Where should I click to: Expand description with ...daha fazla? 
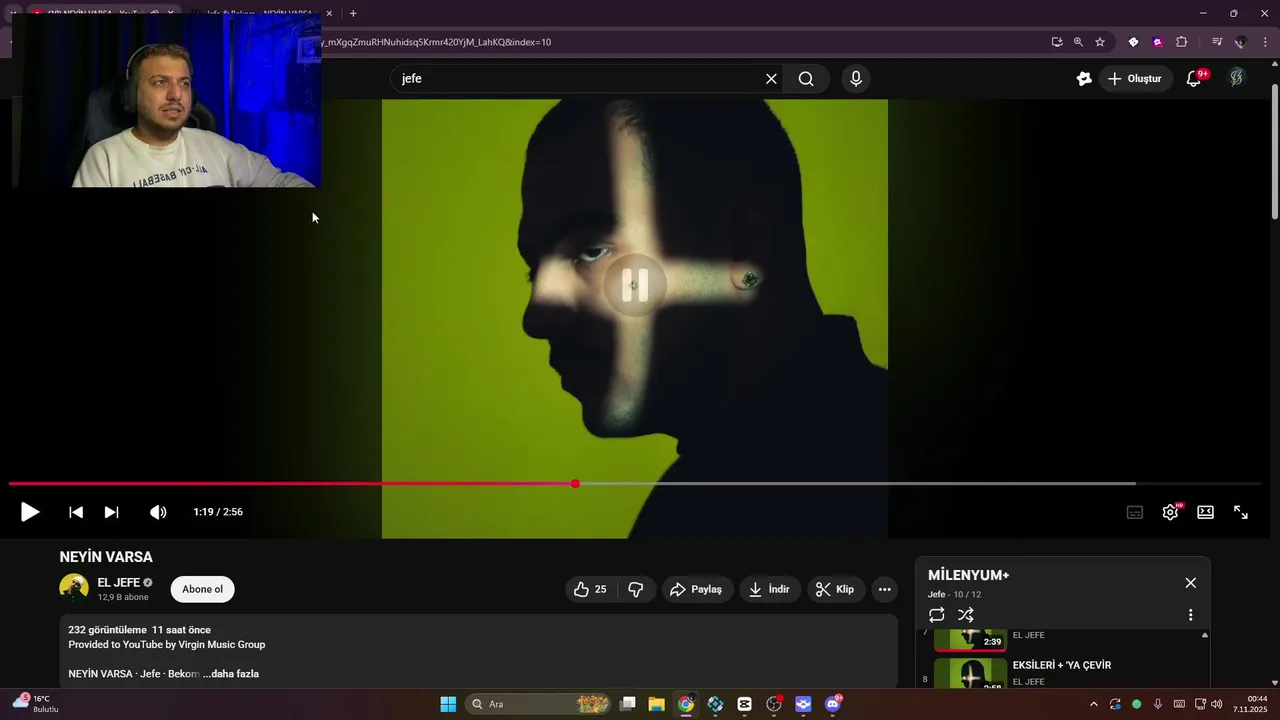[231, 674]
